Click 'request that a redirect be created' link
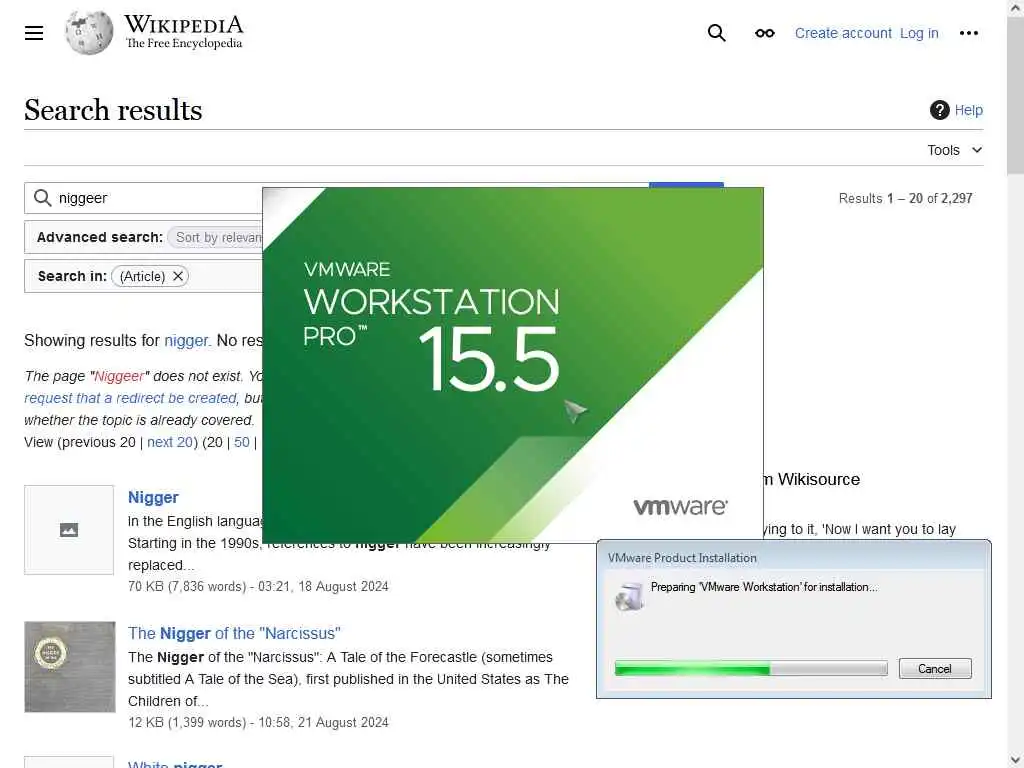 [131, 398]
